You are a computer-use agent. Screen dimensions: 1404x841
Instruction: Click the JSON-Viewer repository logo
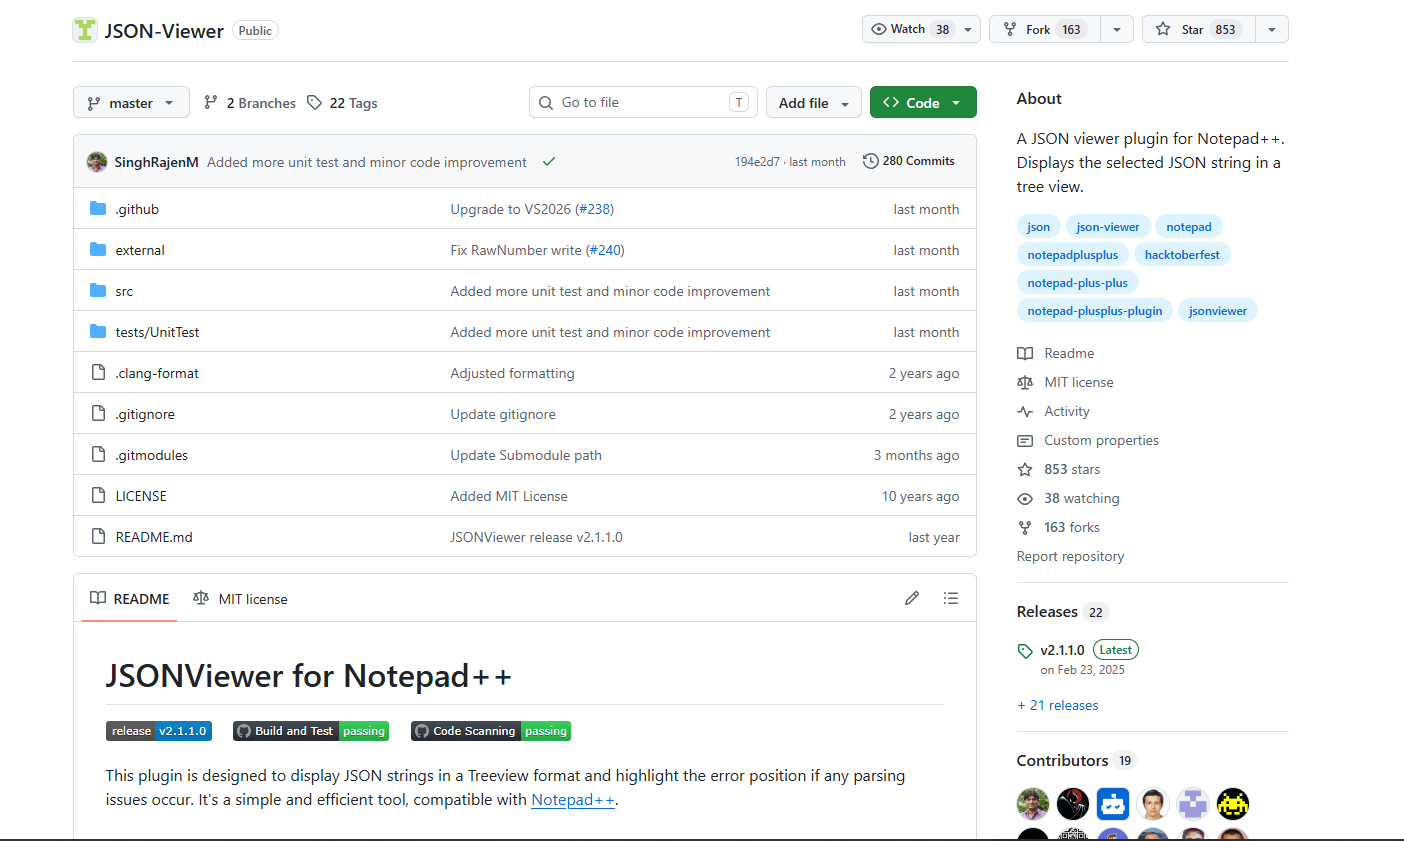coord(85,30)
